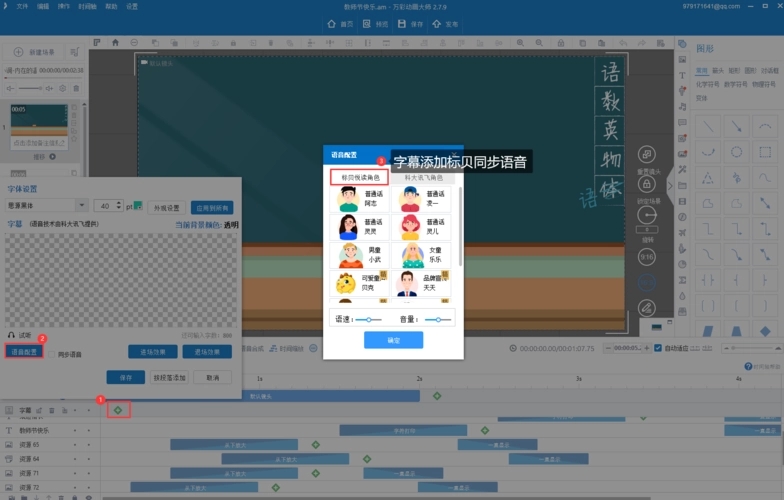784x500 pixels.
Task: Click the 取消 button in font settings
Action: [212, 378]
